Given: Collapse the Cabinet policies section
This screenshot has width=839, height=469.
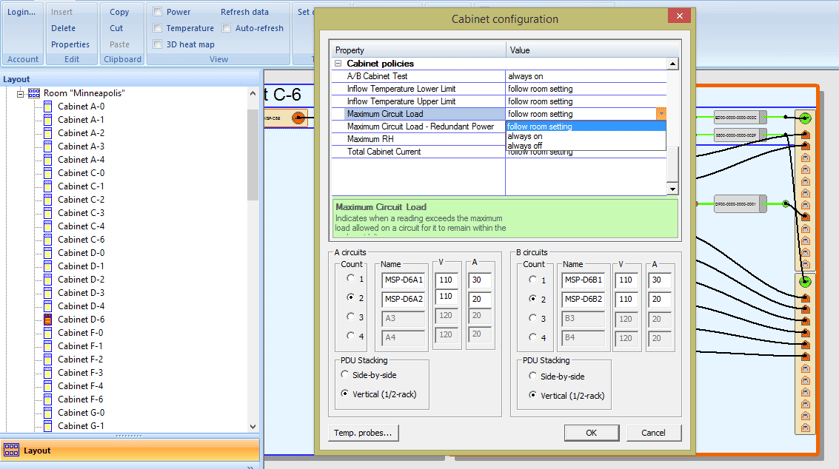Looking at the screenshot, I should (x=338, y=64).
